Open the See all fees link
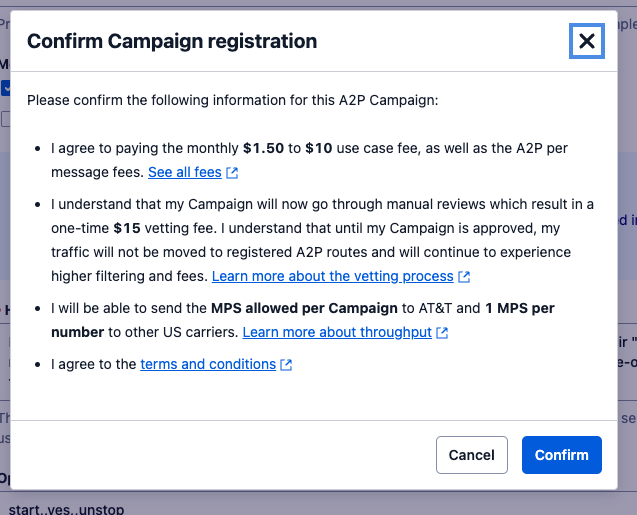The width and height of the screenshot is (637, 515). 184,172
